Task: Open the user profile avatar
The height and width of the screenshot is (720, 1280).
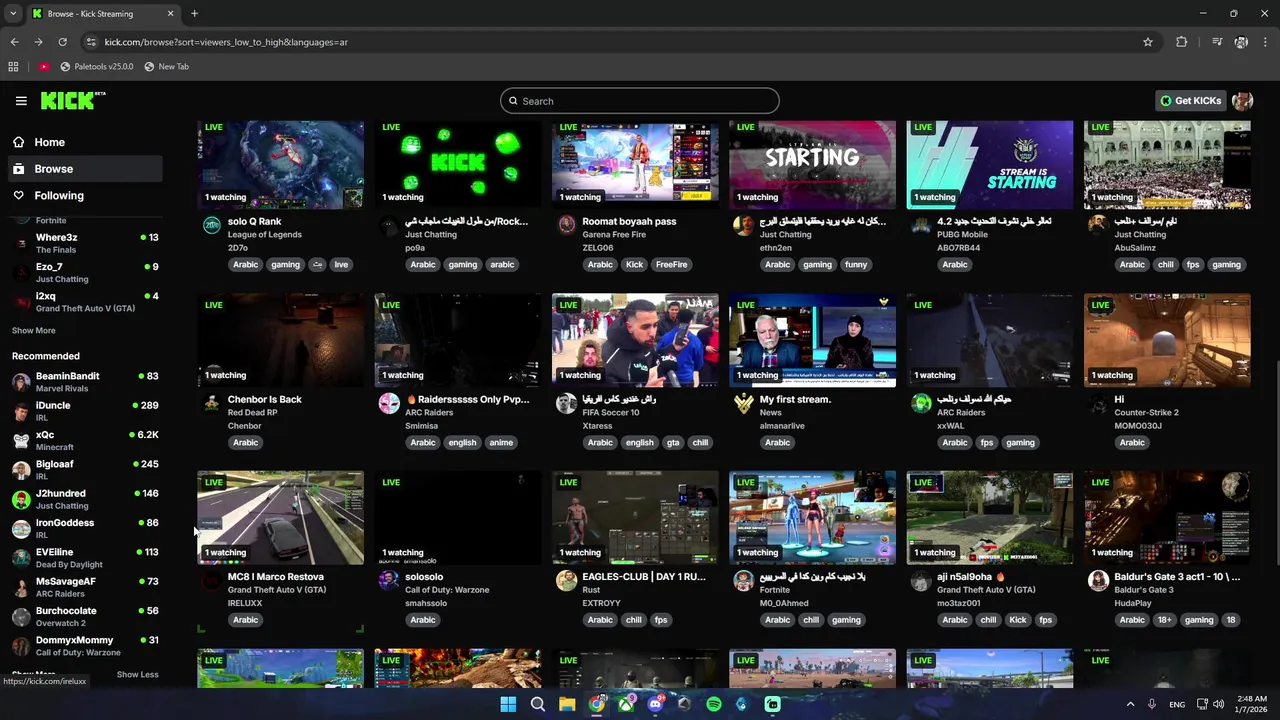Action: (1242, 101)
